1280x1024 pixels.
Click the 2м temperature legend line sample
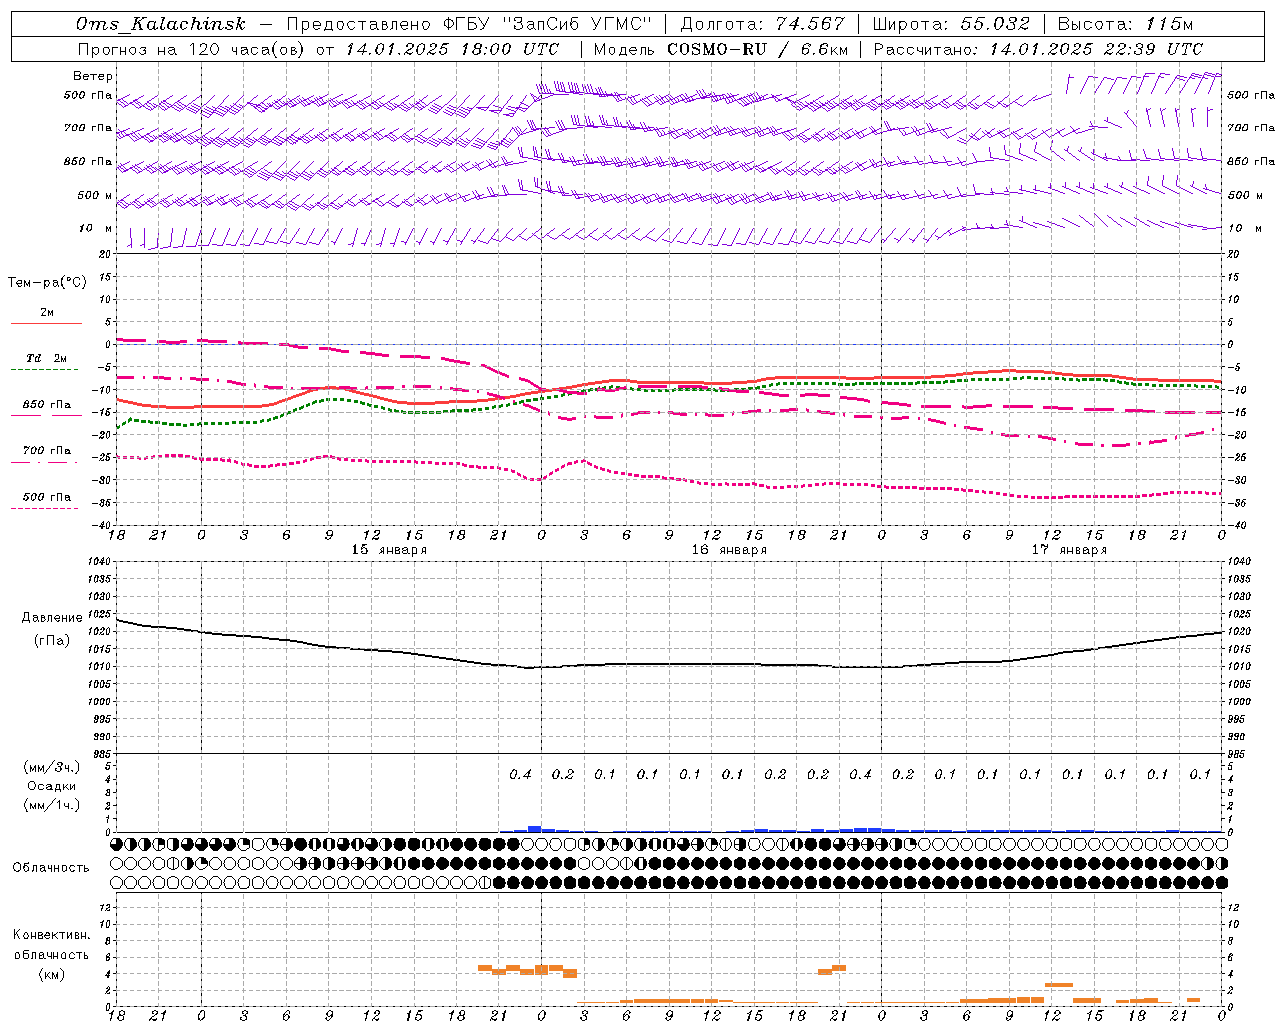(x=46, y=323)
